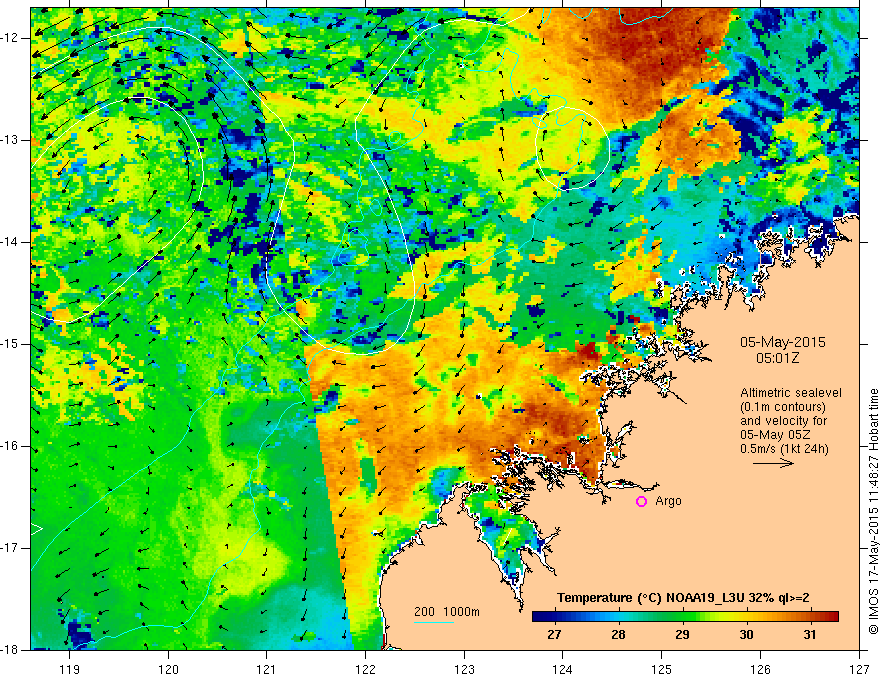Click the magenta Argo float circle marker
Image resolution: width=880 pixels, height=680 pixels.
pos(641,502)
